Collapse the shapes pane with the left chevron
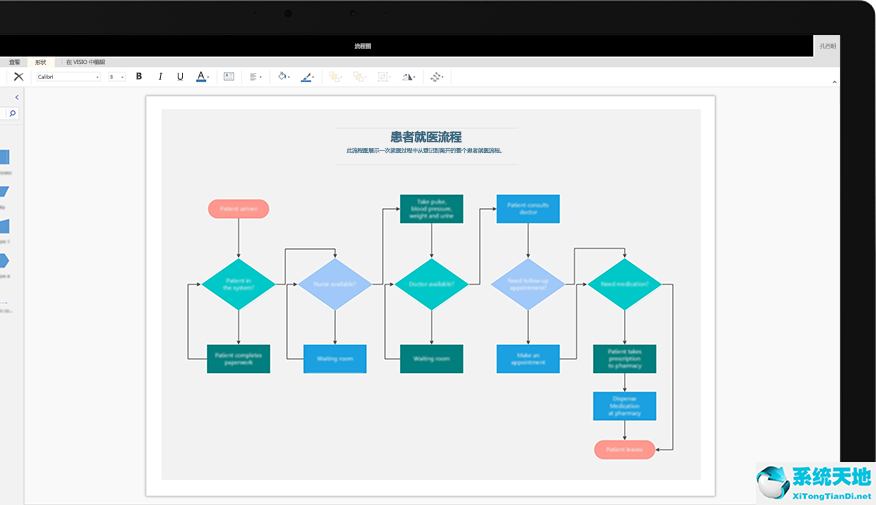 (x=17, y=97)
